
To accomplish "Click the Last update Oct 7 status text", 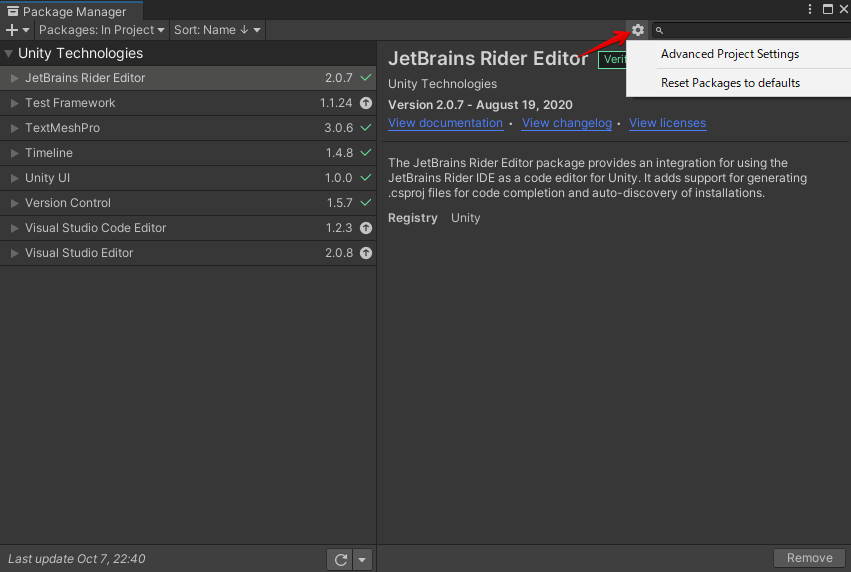I will (77, 558).
